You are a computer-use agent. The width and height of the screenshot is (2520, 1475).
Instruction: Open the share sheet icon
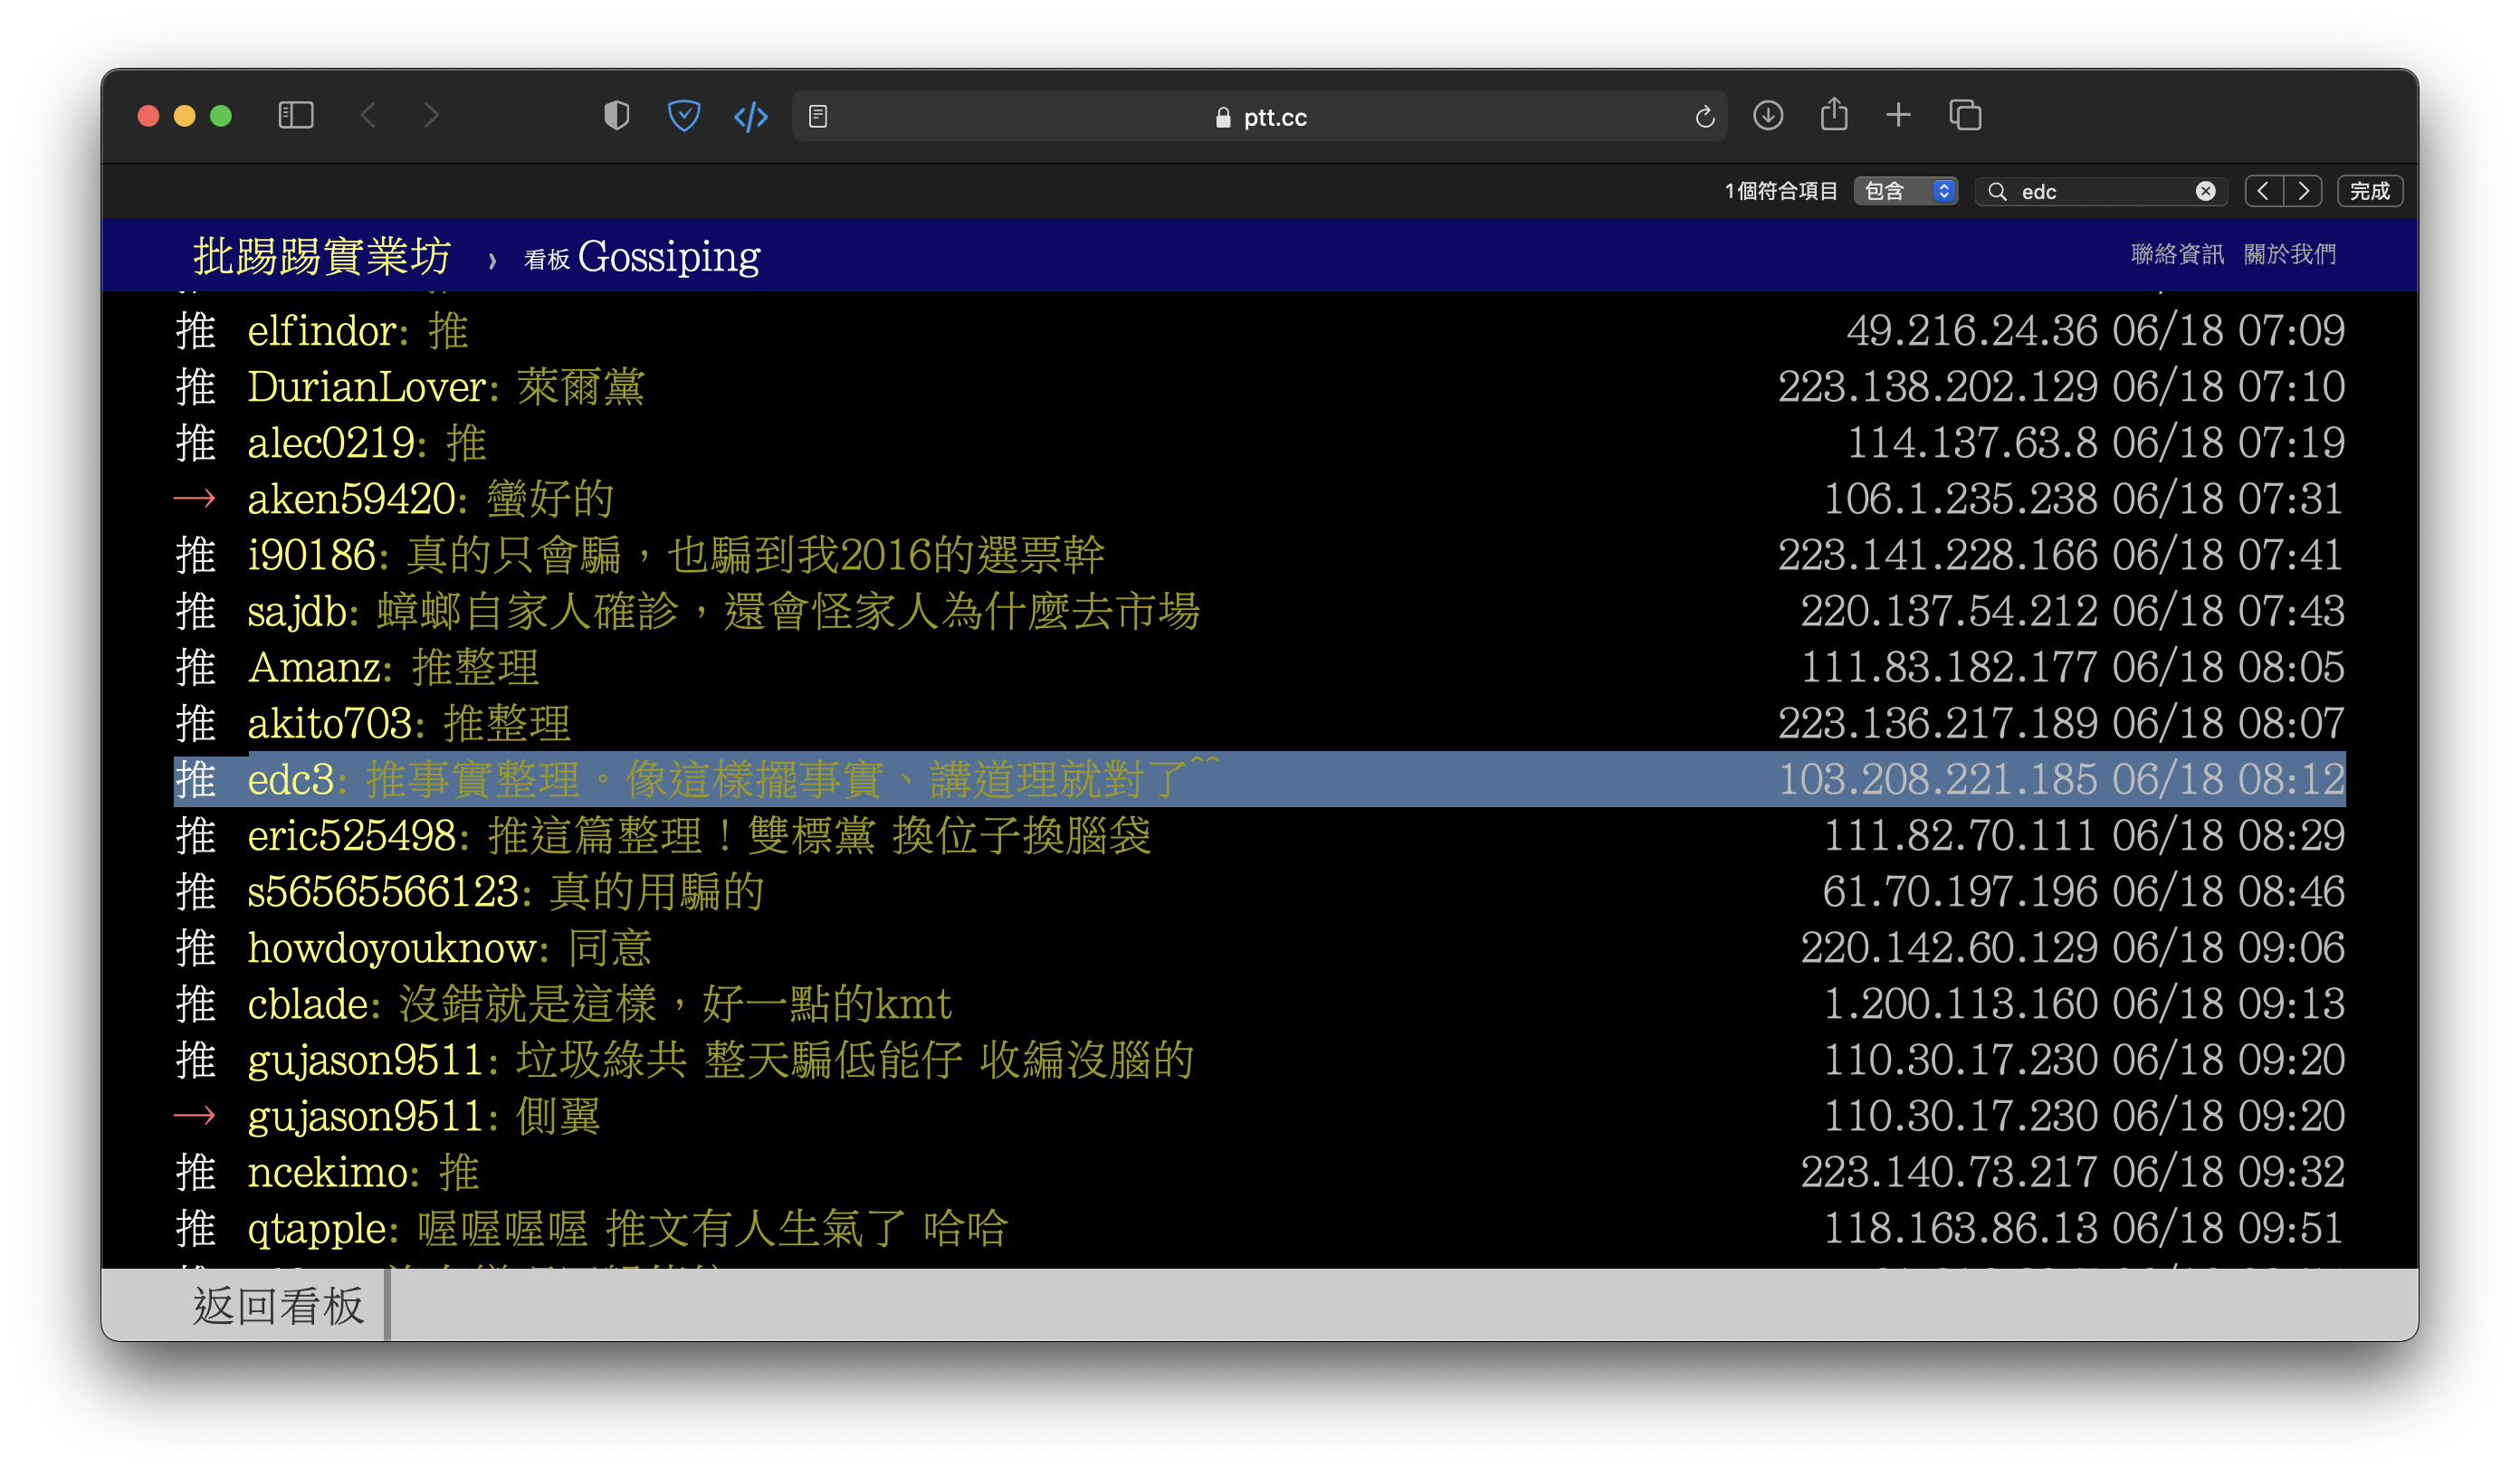1833,114
